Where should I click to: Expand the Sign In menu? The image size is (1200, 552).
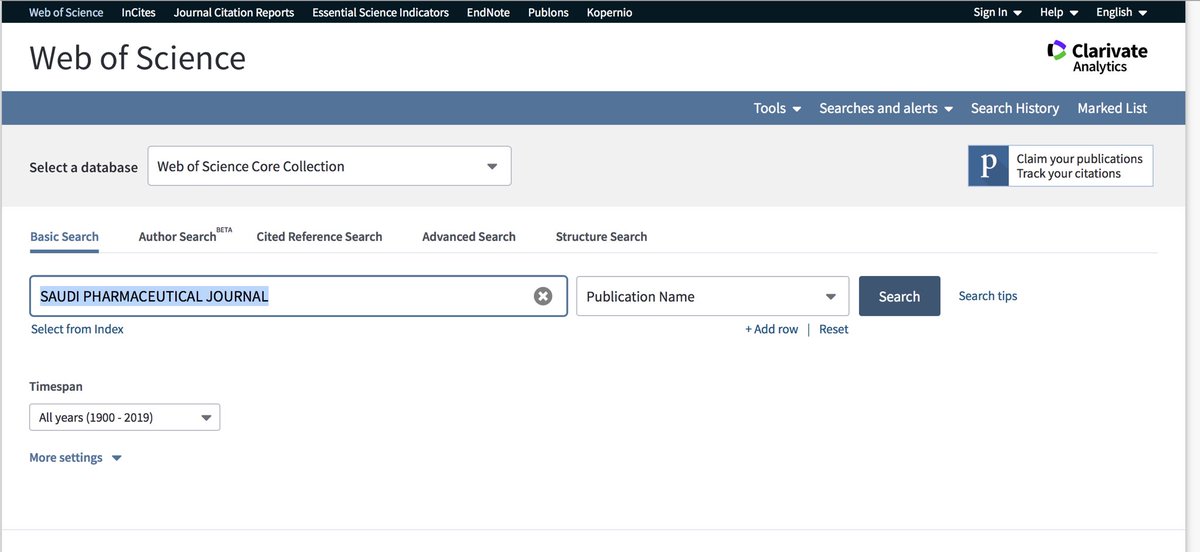point(998,12)
